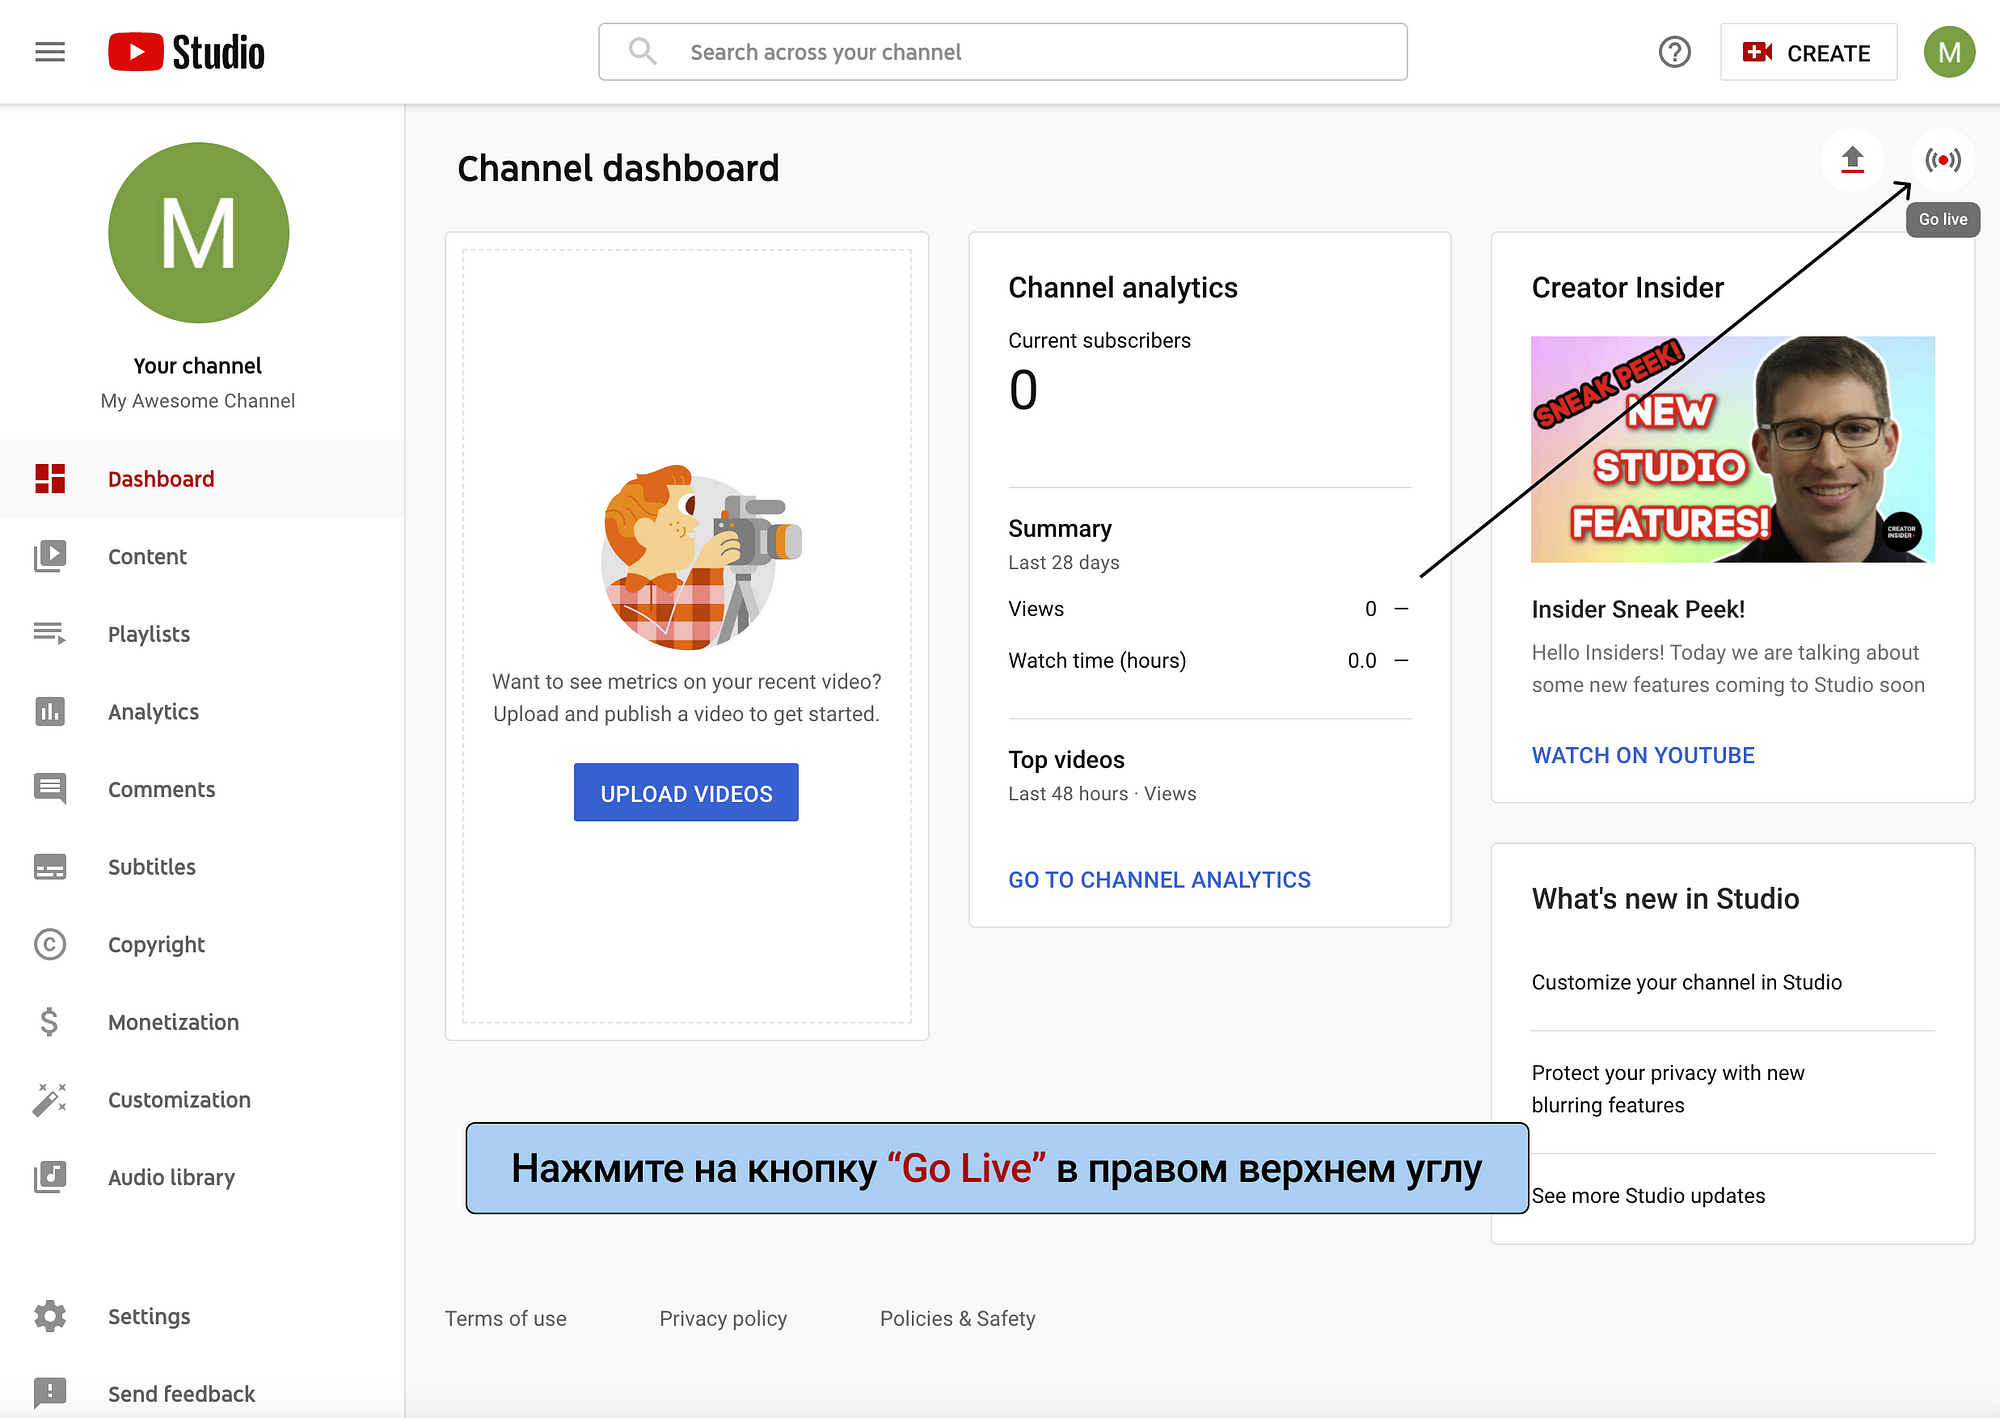The image size is (2000, 1418).
Task: Click the search magnifier icon
Action: pos(643,52)
